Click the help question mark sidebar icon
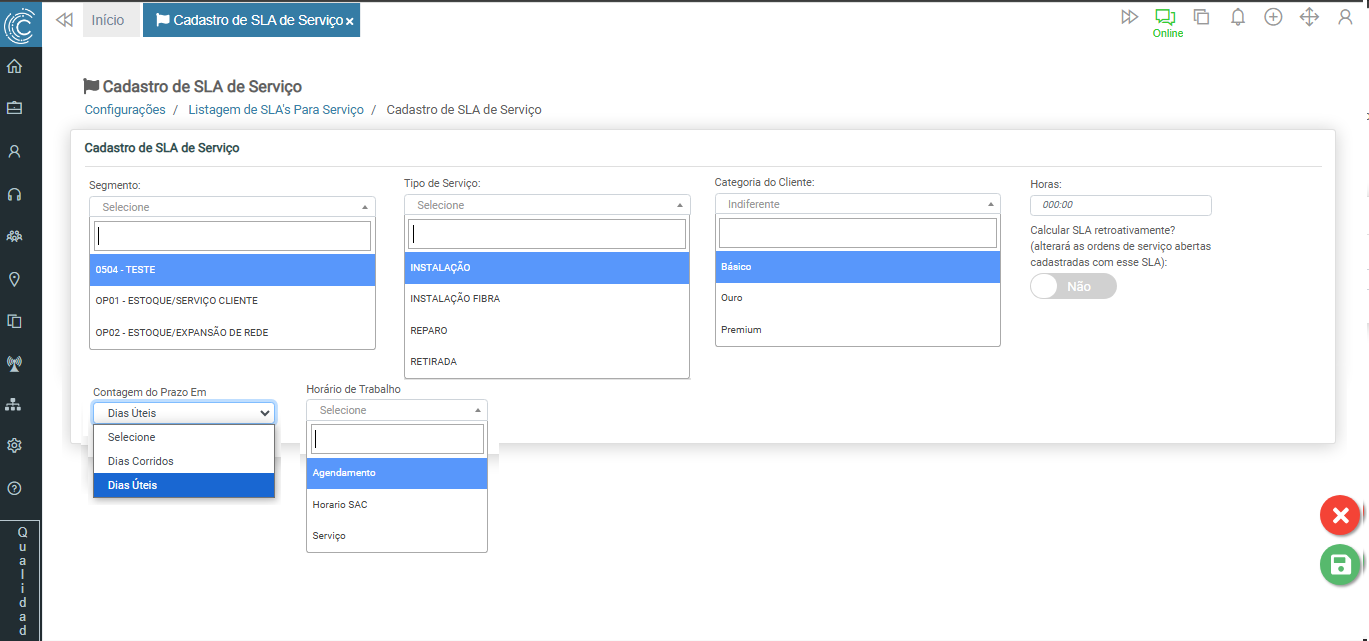1369x641 pixels. tap(14, 489)
